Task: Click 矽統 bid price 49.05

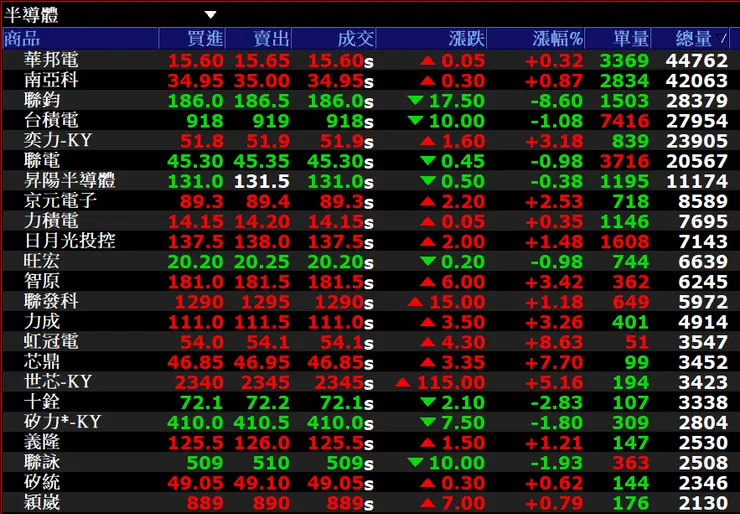Action: (x=195, y=483)
